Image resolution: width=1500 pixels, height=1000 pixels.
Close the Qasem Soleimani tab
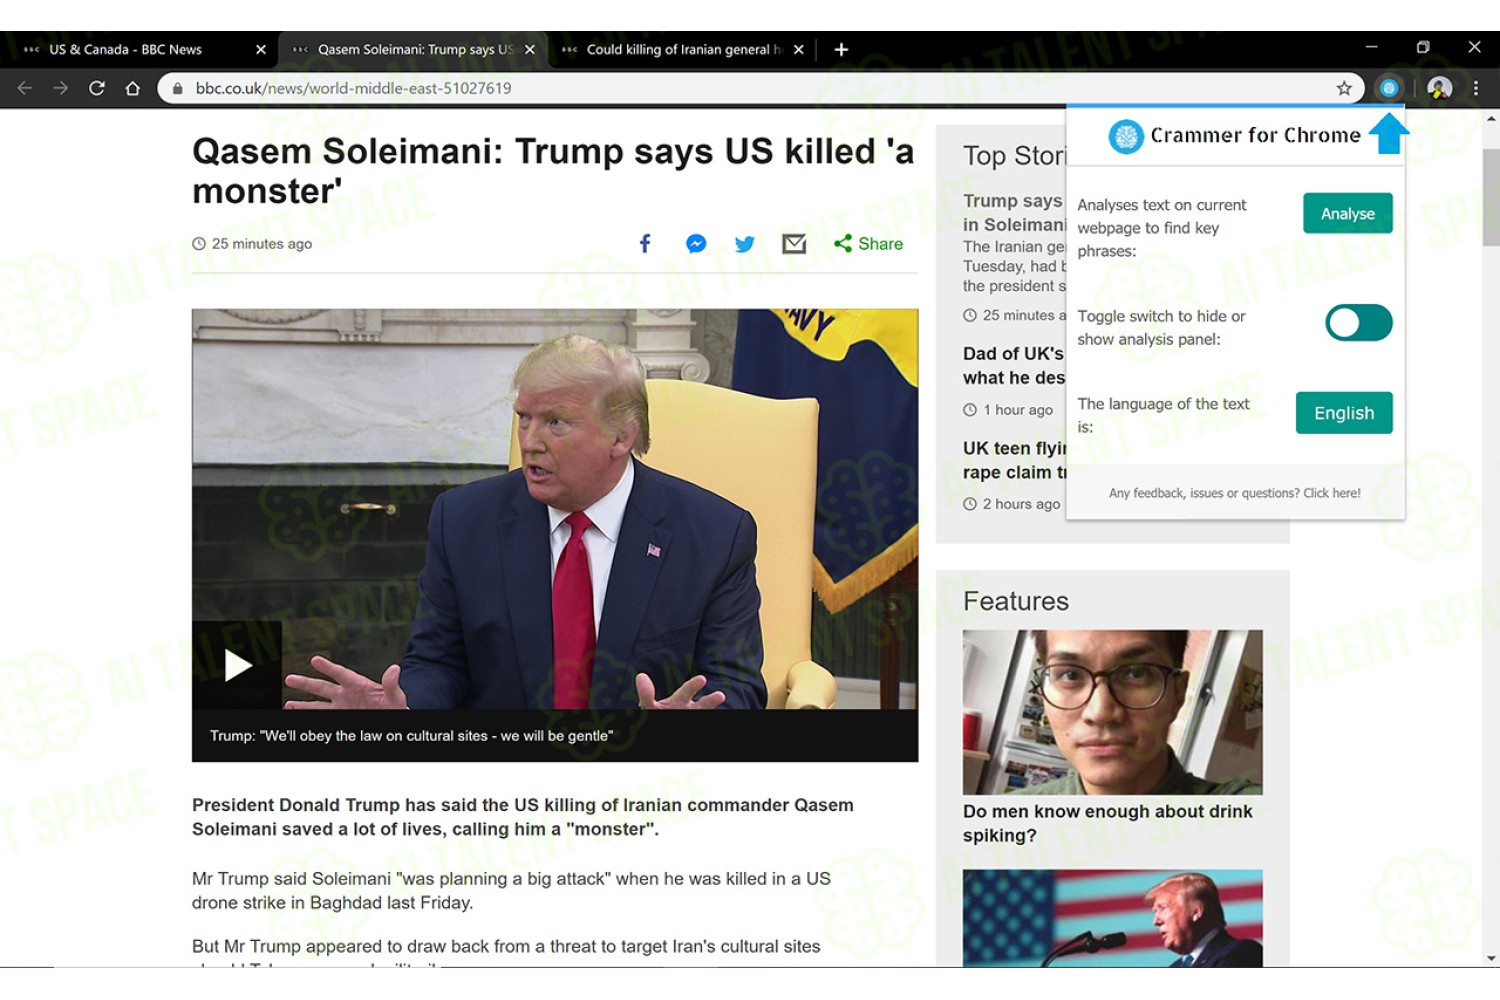pos(530,49)
